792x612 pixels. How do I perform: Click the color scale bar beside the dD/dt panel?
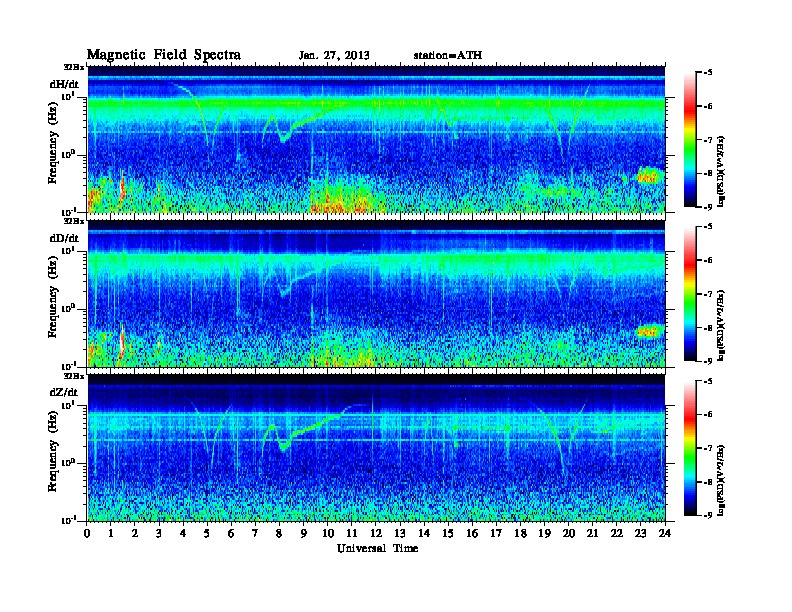click(x=690, y=294)
